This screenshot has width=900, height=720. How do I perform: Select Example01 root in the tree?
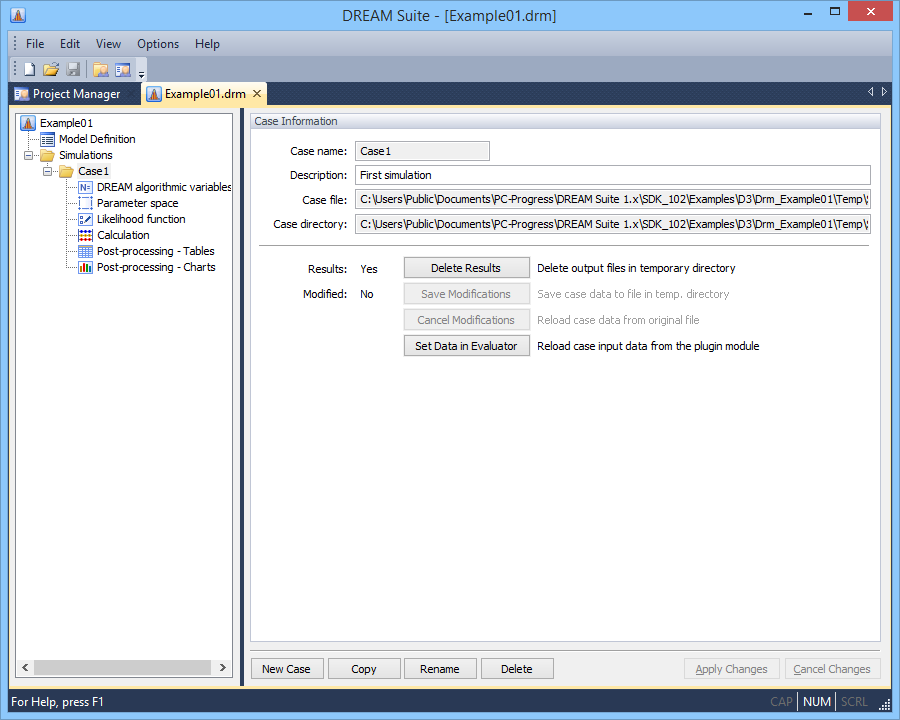[x=66, y=123]
